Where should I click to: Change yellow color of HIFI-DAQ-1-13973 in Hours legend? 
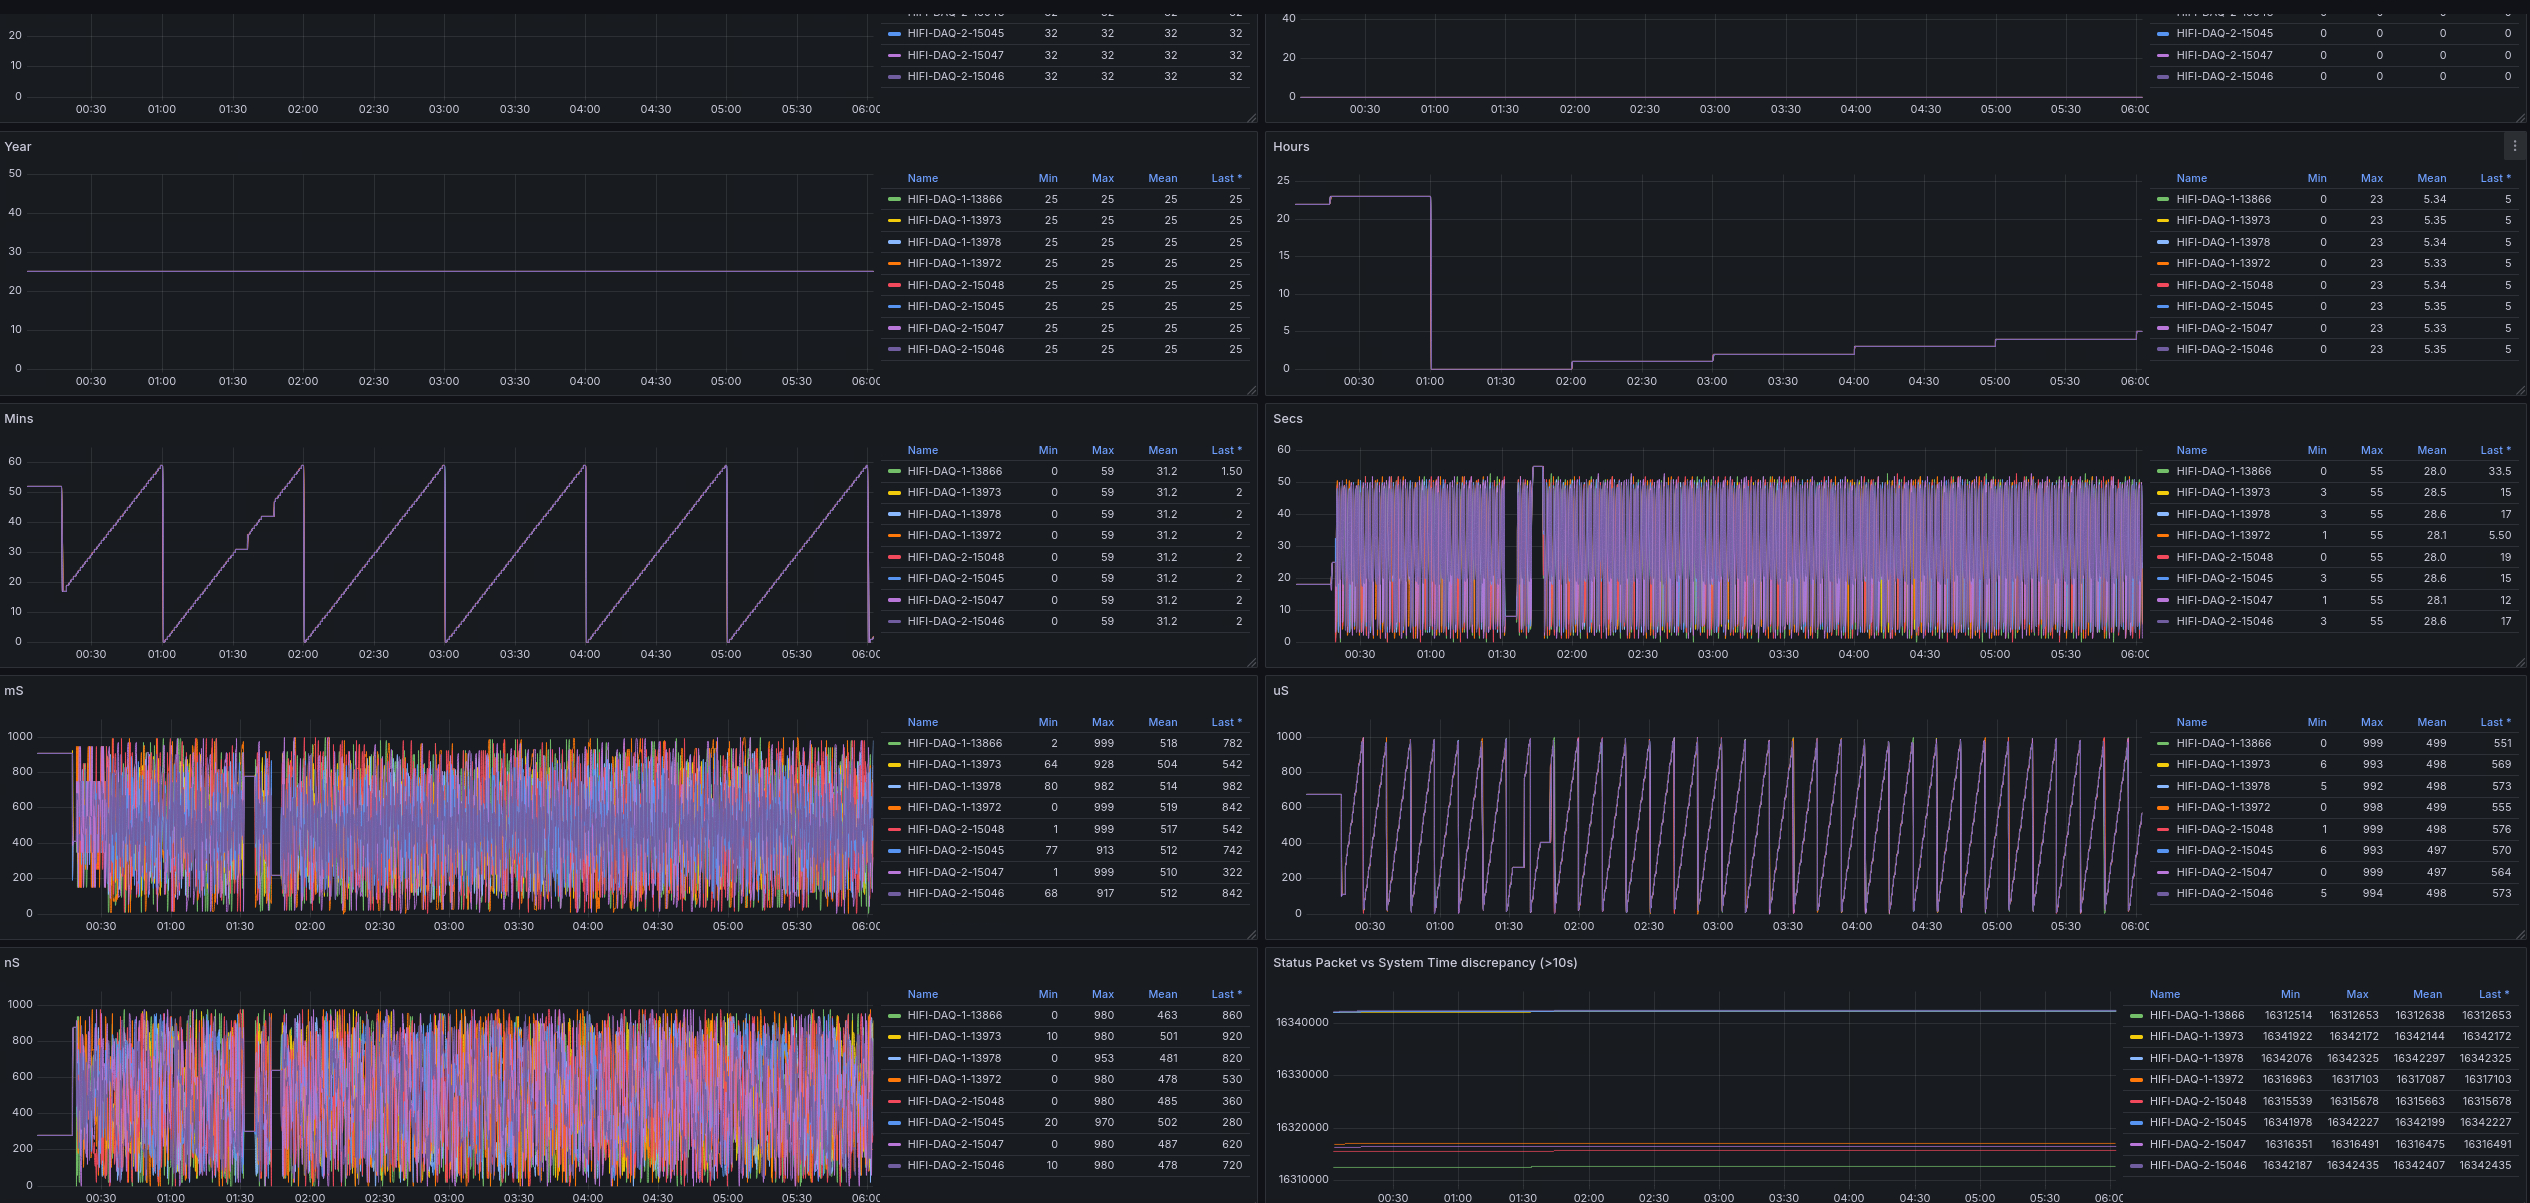point(2163,220)
